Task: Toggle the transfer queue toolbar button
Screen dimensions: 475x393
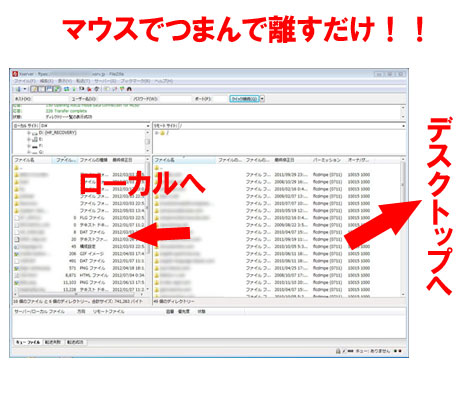Action: coord(57,89)
